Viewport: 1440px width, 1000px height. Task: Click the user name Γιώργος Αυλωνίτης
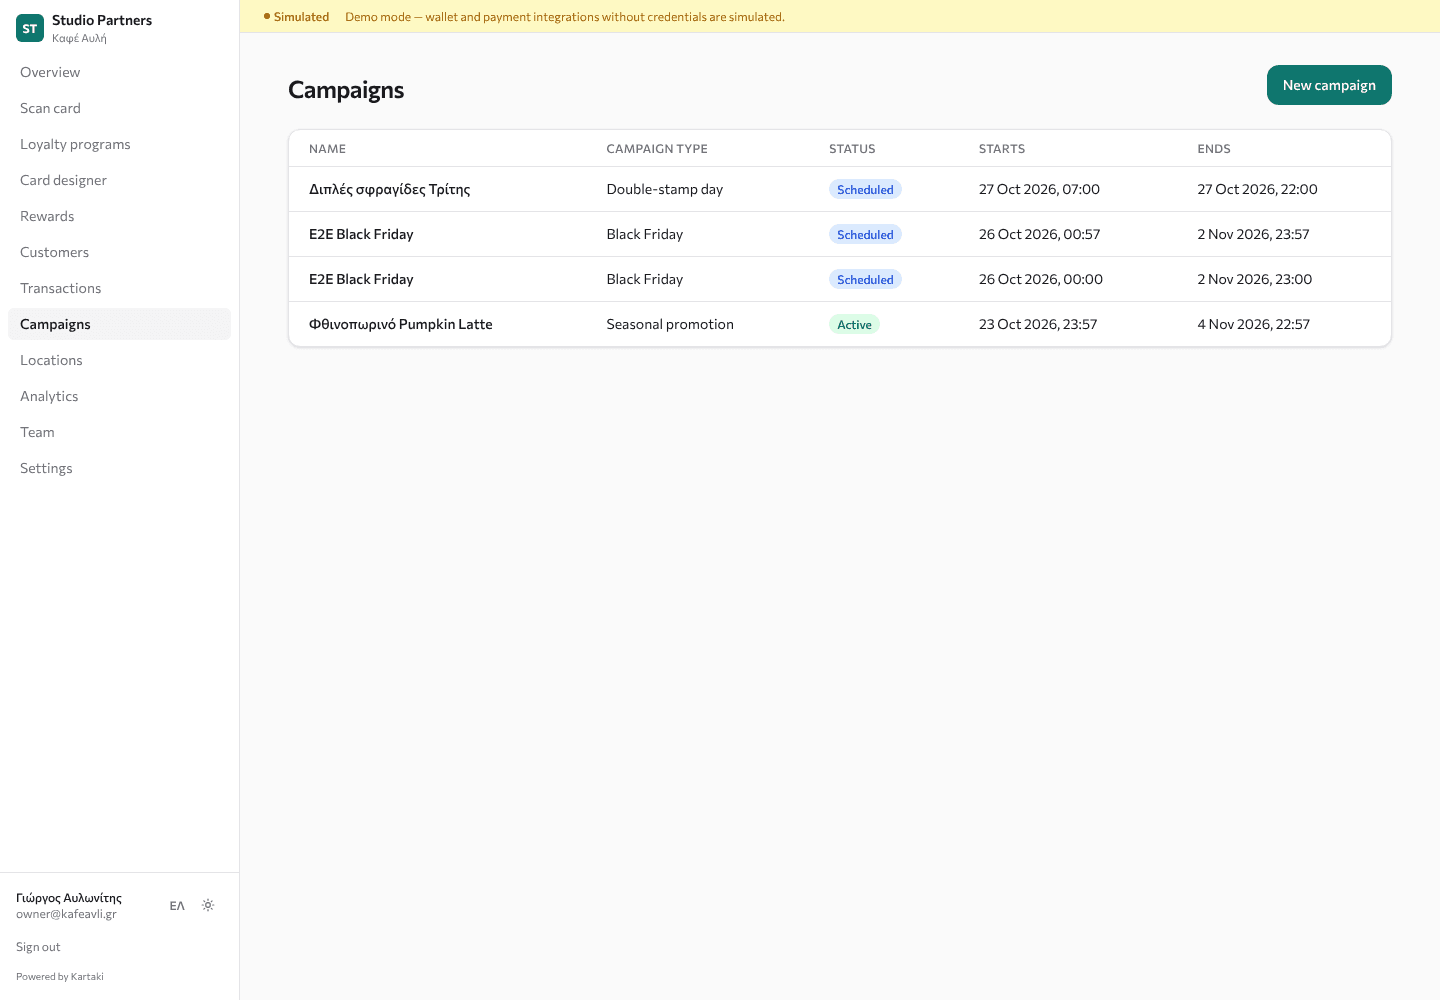pyautogui.click(x=69, y=898)
